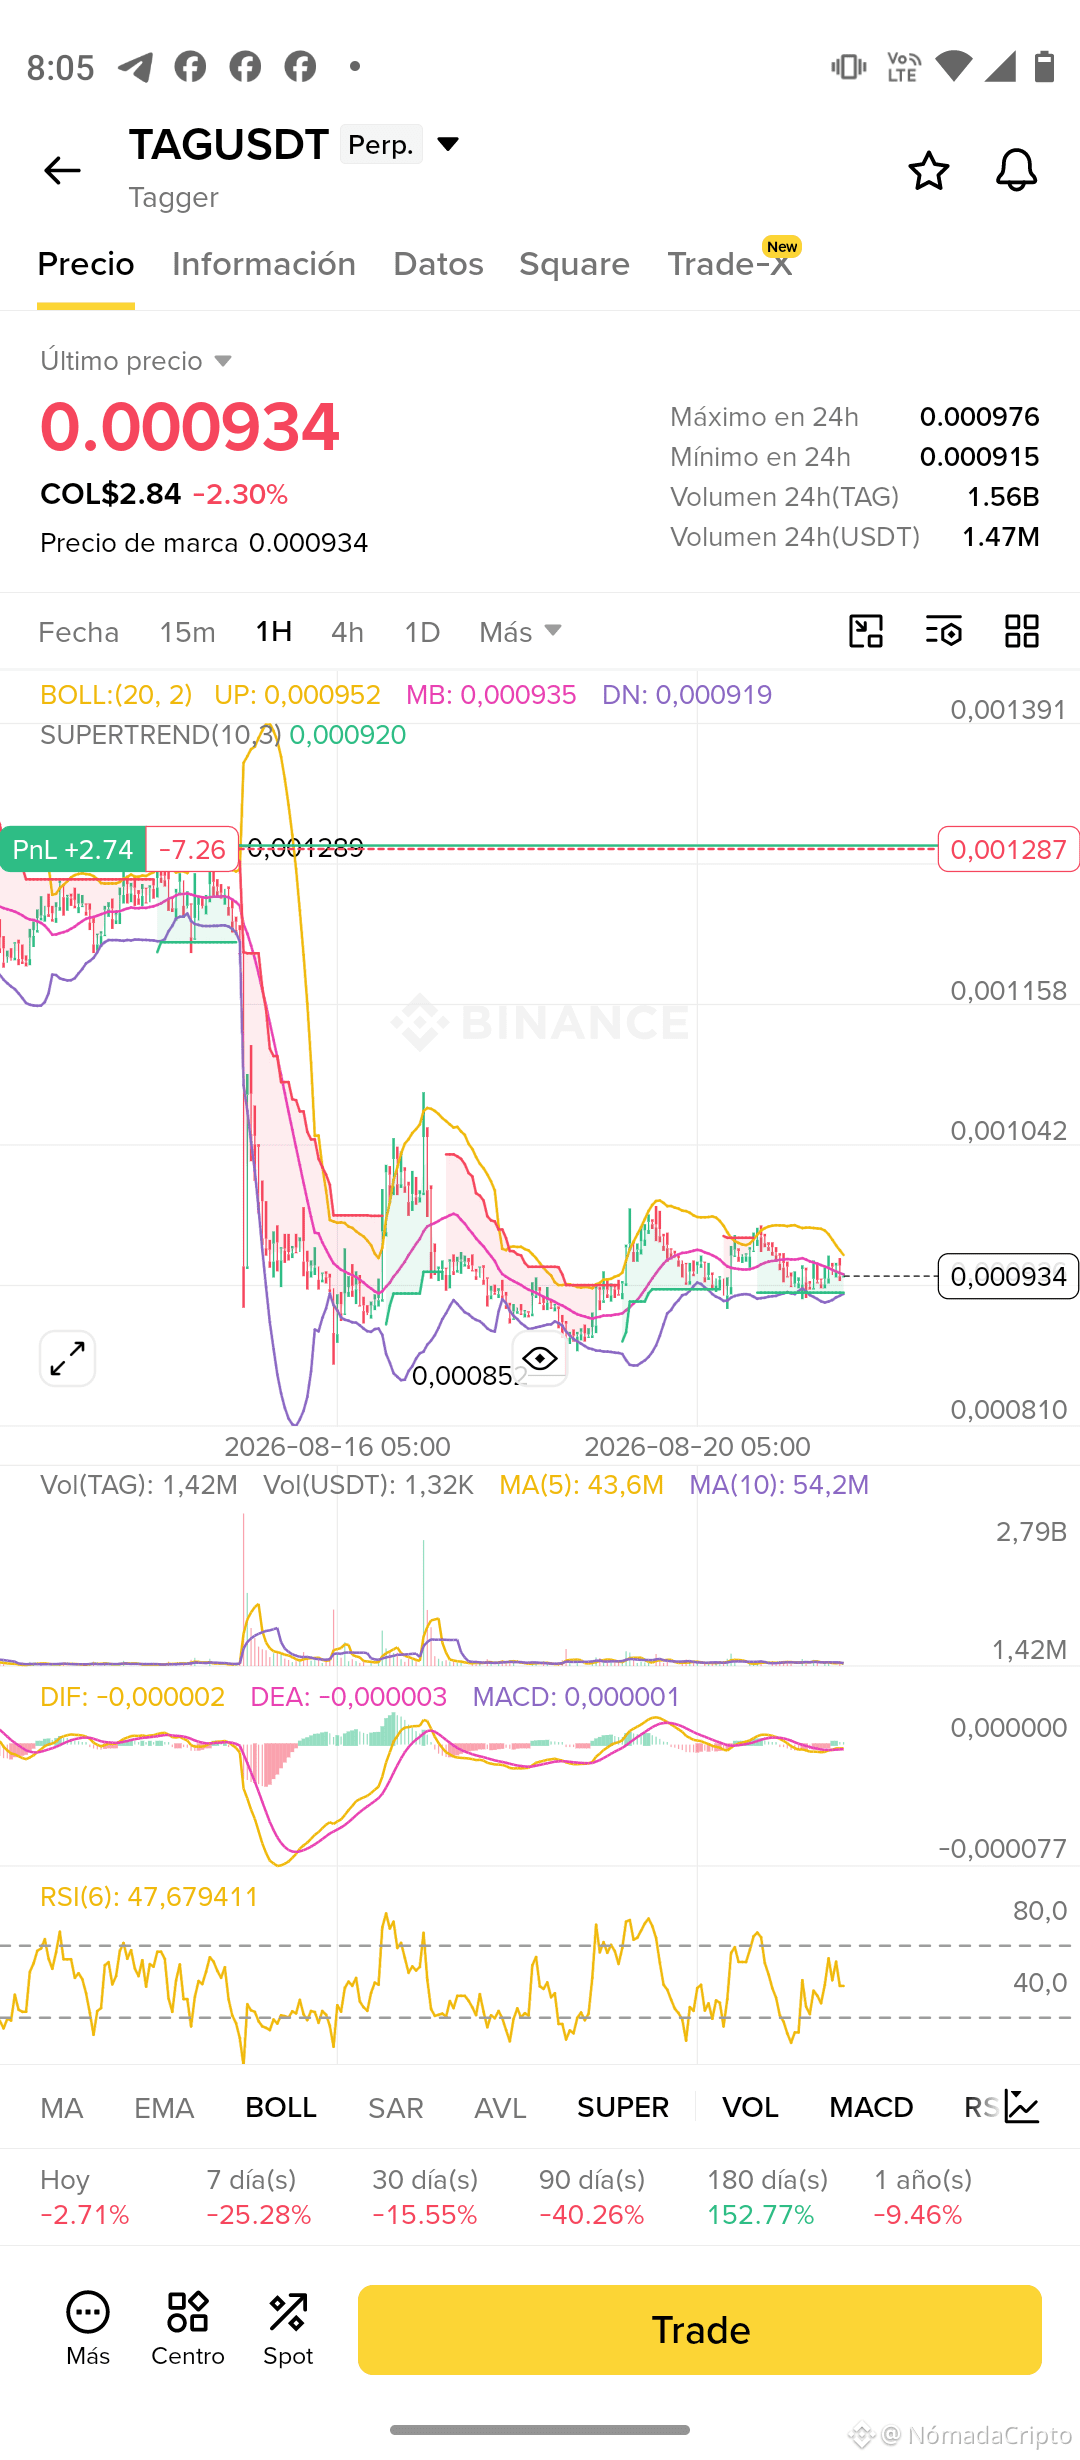
Task: Tap the Perp. contract badge
Action: click(x=381, y=145)
